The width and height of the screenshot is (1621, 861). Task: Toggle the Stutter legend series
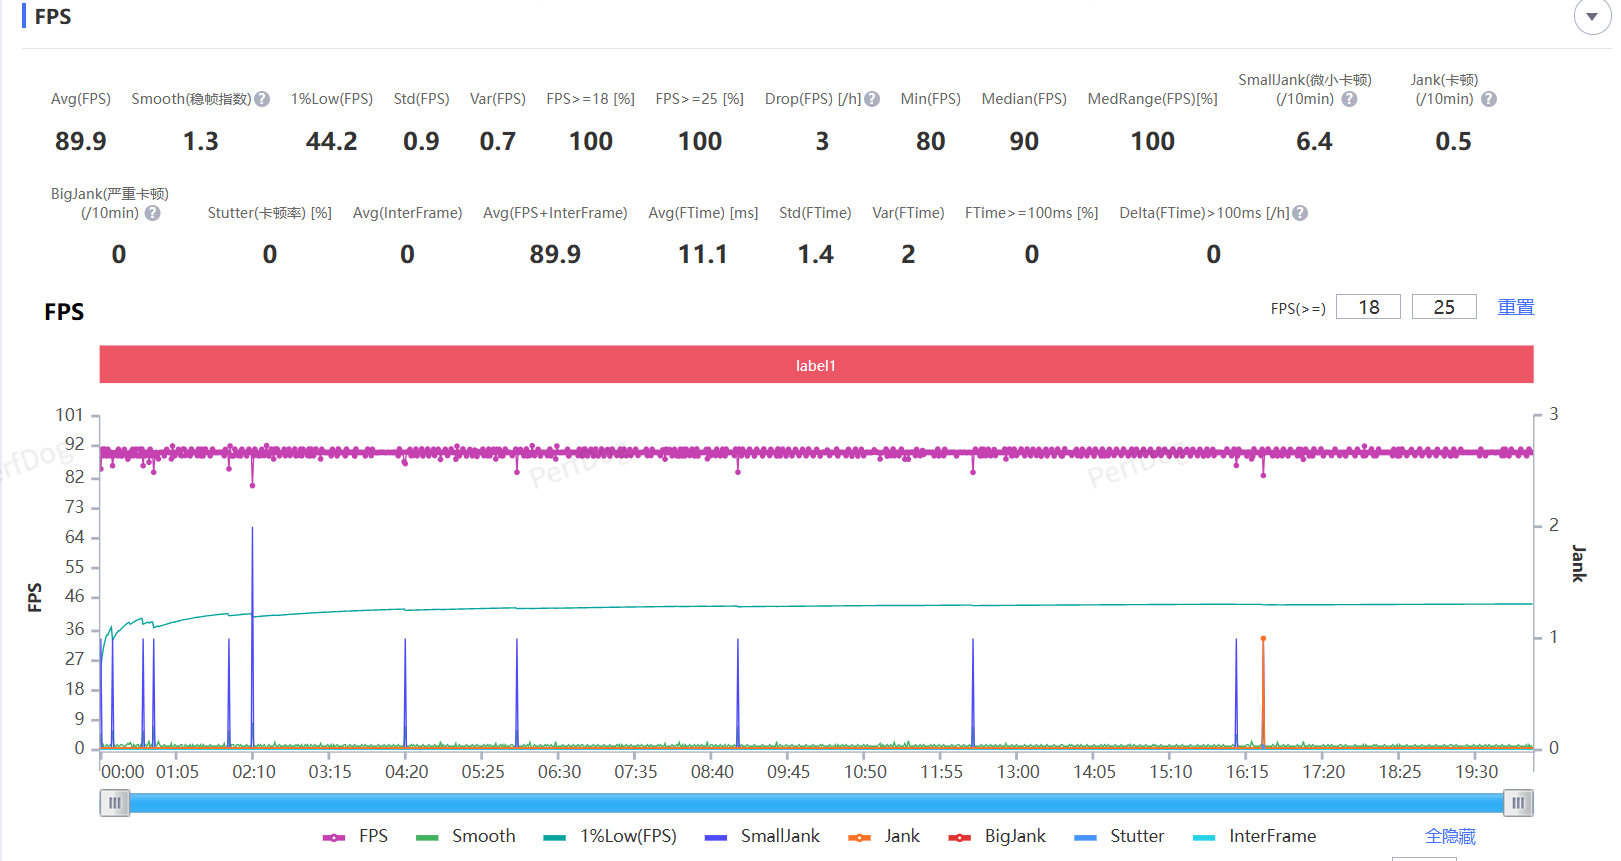(x=1119, y=836)
